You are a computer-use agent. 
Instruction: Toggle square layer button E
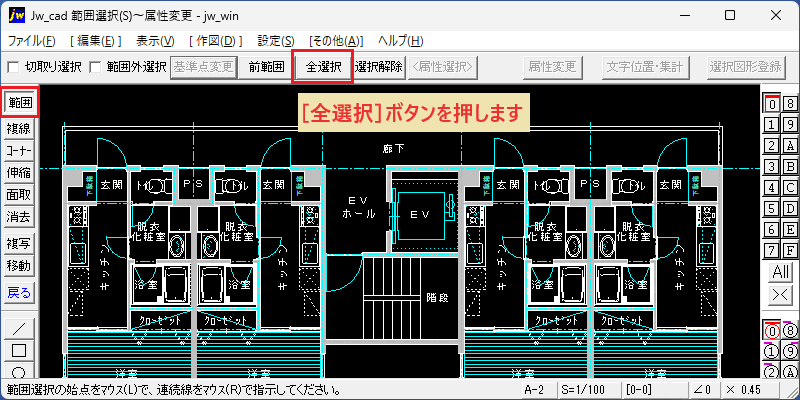click(x=790, y=230)
